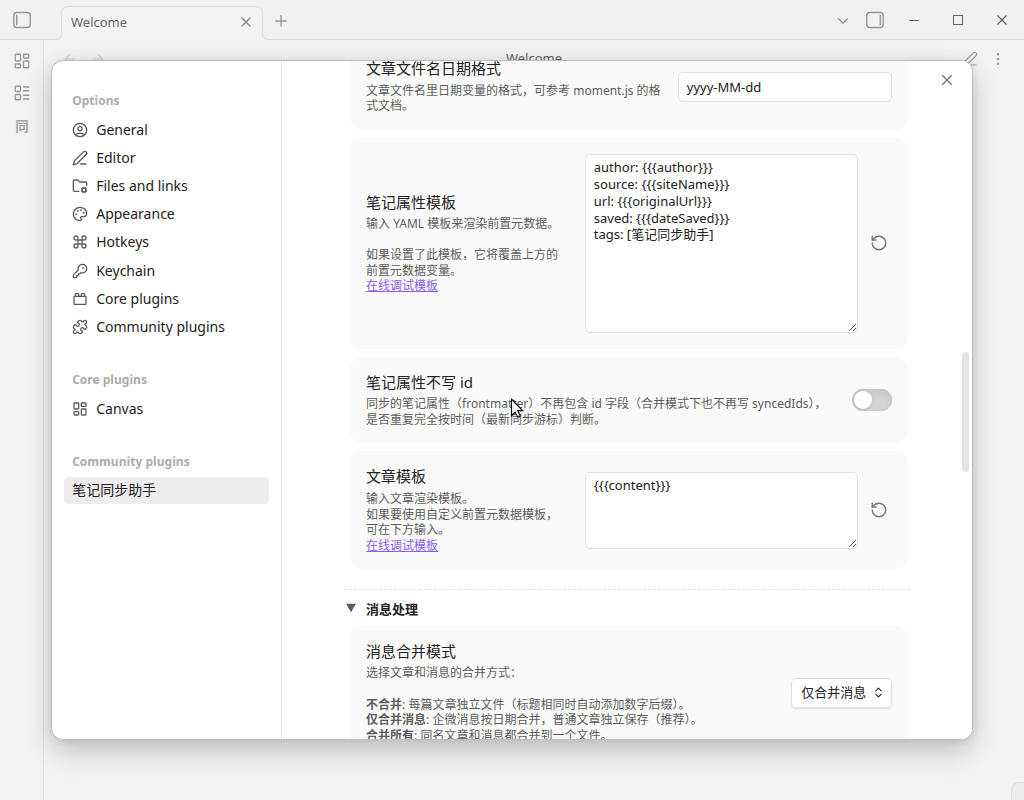The height and width of the screenshot is (800, 1024).
Task: Open Keychain settings
Action: pos(167,271)
